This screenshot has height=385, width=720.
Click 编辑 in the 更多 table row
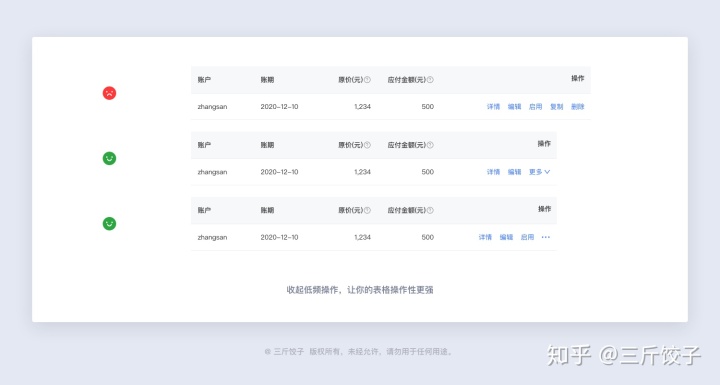[x=514, y=172]
